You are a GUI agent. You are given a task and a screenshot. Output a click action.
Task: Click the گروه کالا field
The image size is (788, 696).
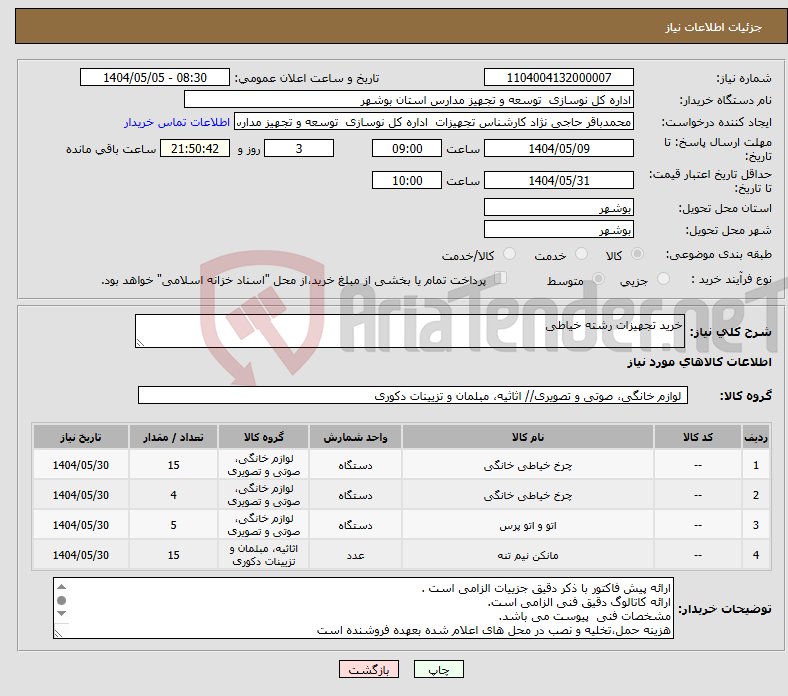[x=412, y=396]
